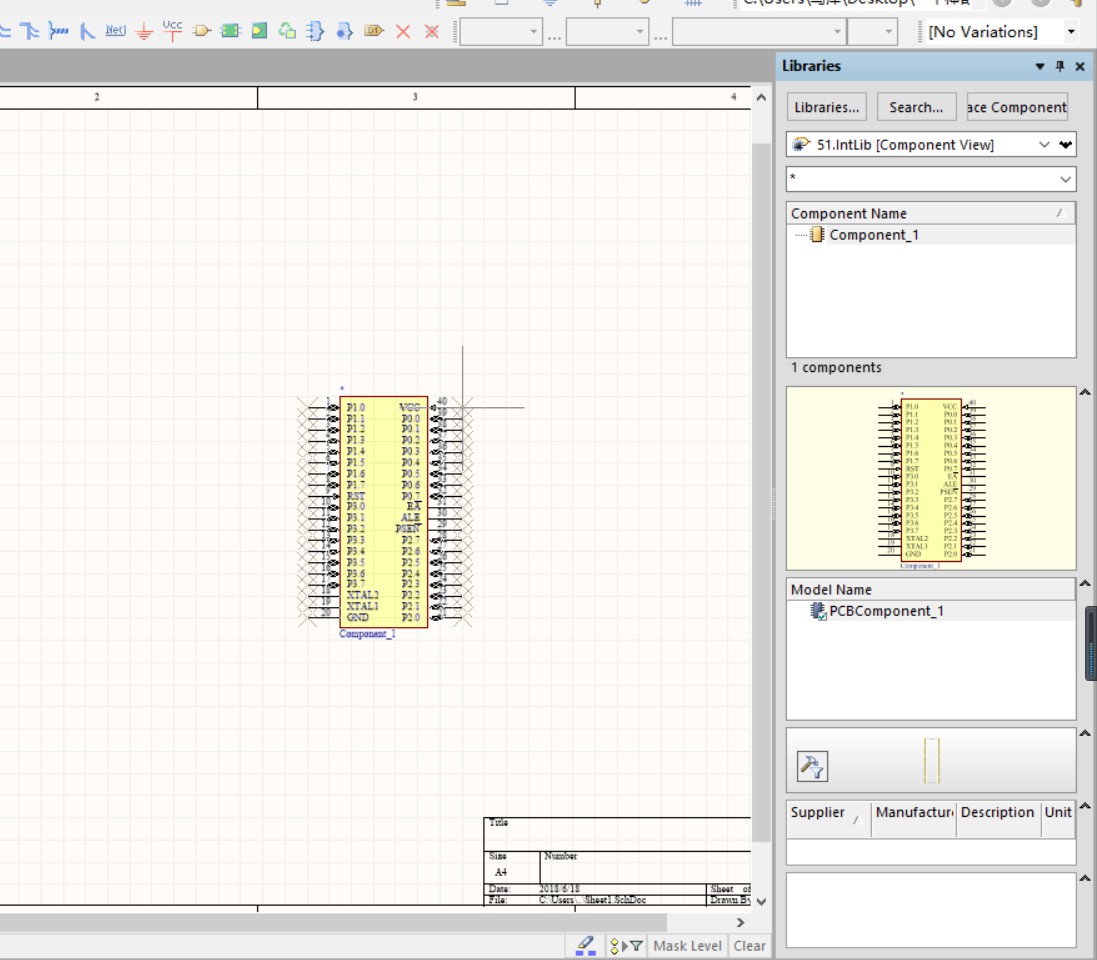
Task: Collapse the footprint preview section
Action: point(1085,733)
